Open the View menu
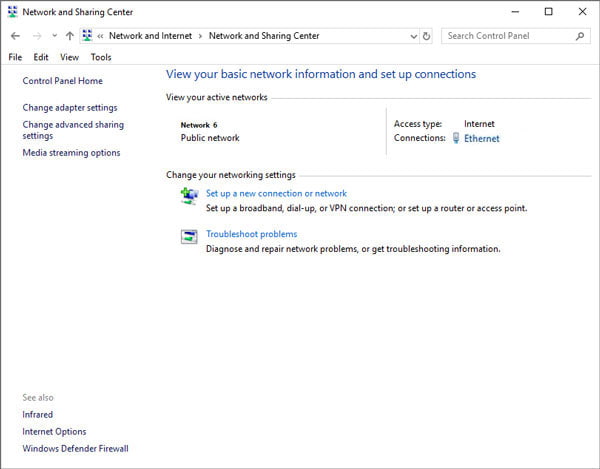Screen dimensions: 600x469 pos(69,57)
